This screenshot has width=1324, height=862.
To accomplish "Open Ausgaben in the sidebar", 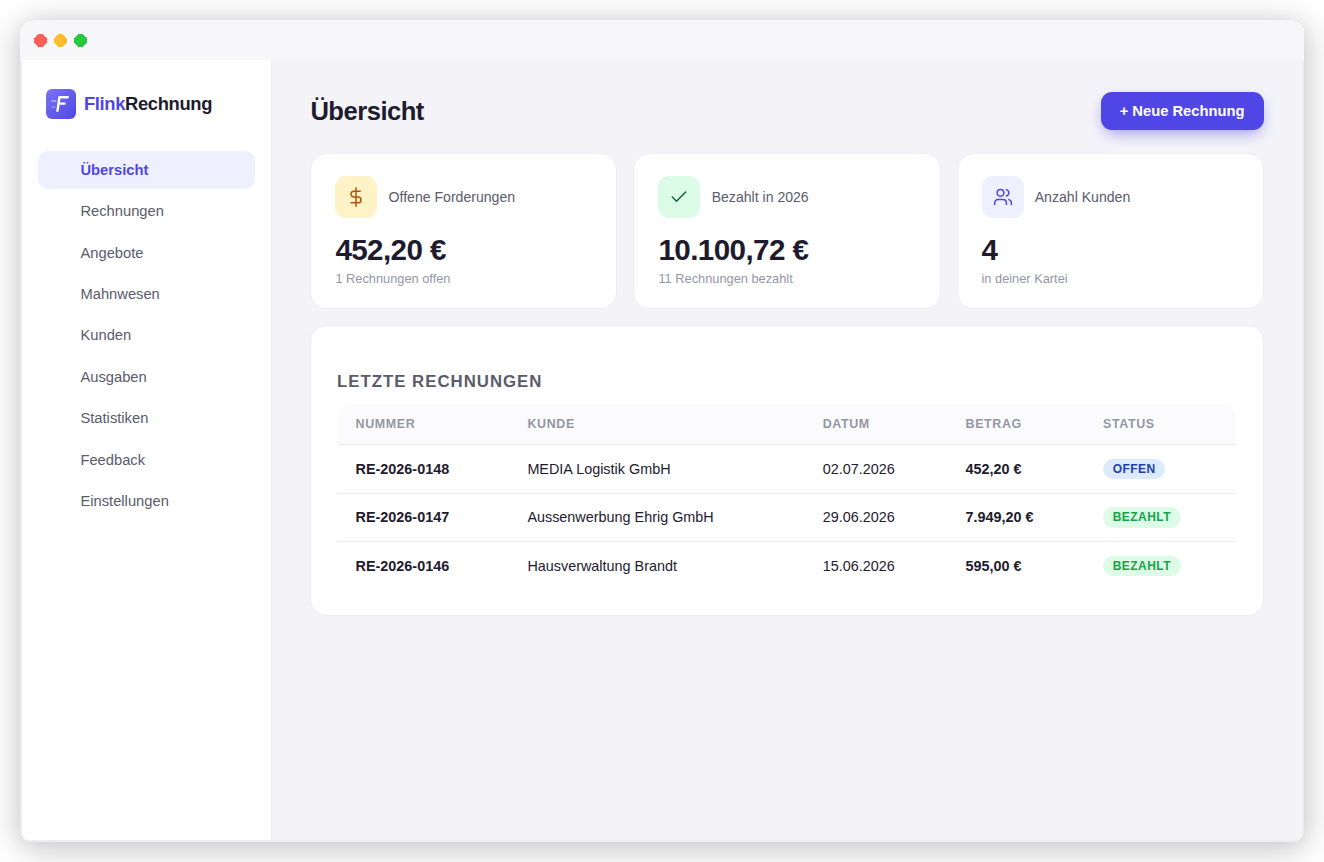I will tap(146, 377).
